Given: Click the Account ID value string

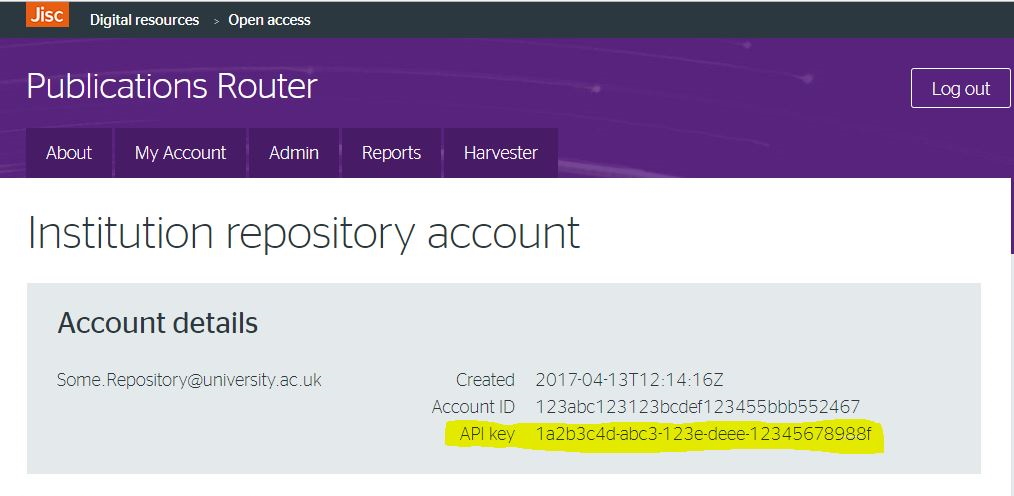Looking at the screenshot, I should 697,407.
